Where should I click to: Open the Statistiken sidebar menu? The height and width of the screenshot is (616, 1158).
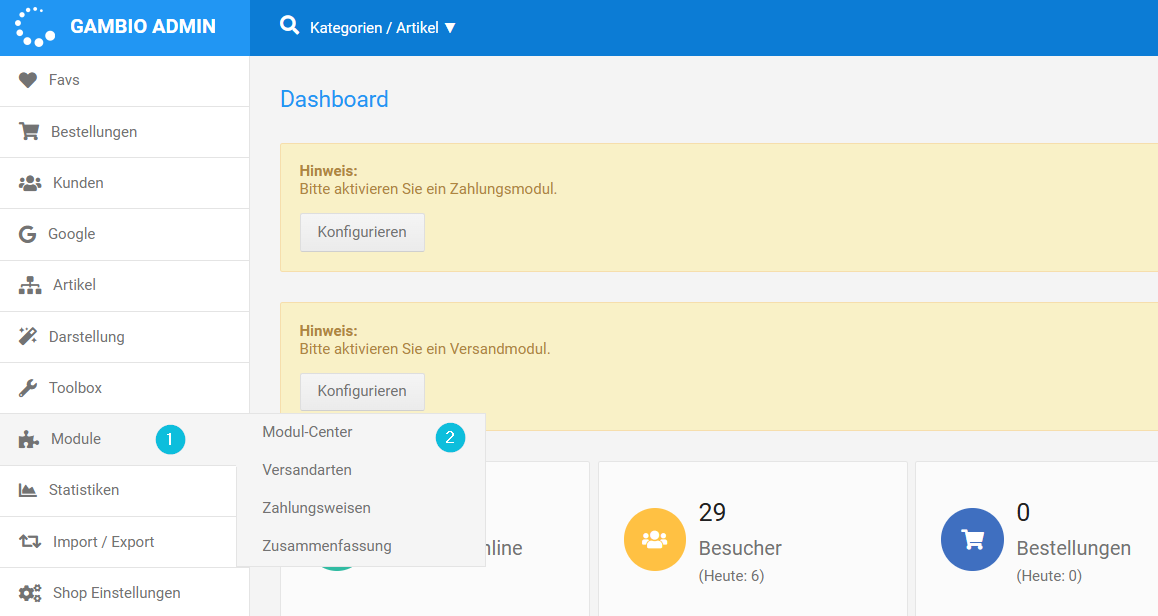[x=118, y=490]
